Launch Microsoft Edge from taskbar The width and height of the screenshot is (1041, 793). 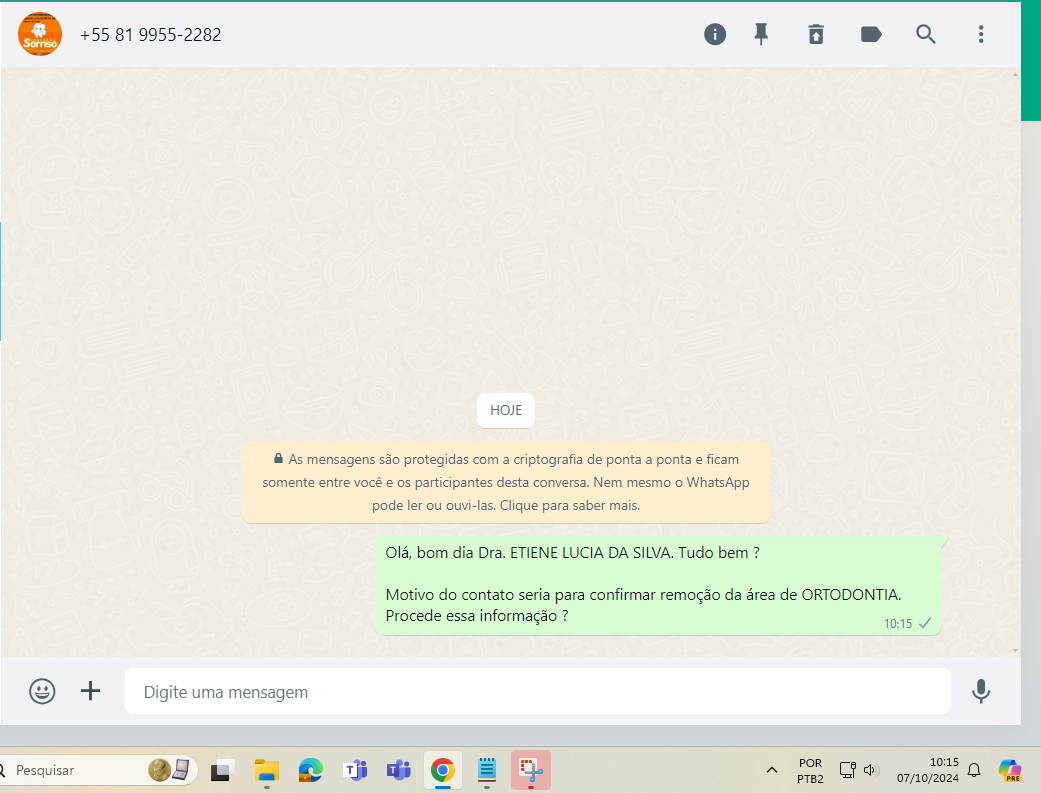point(310,770)
